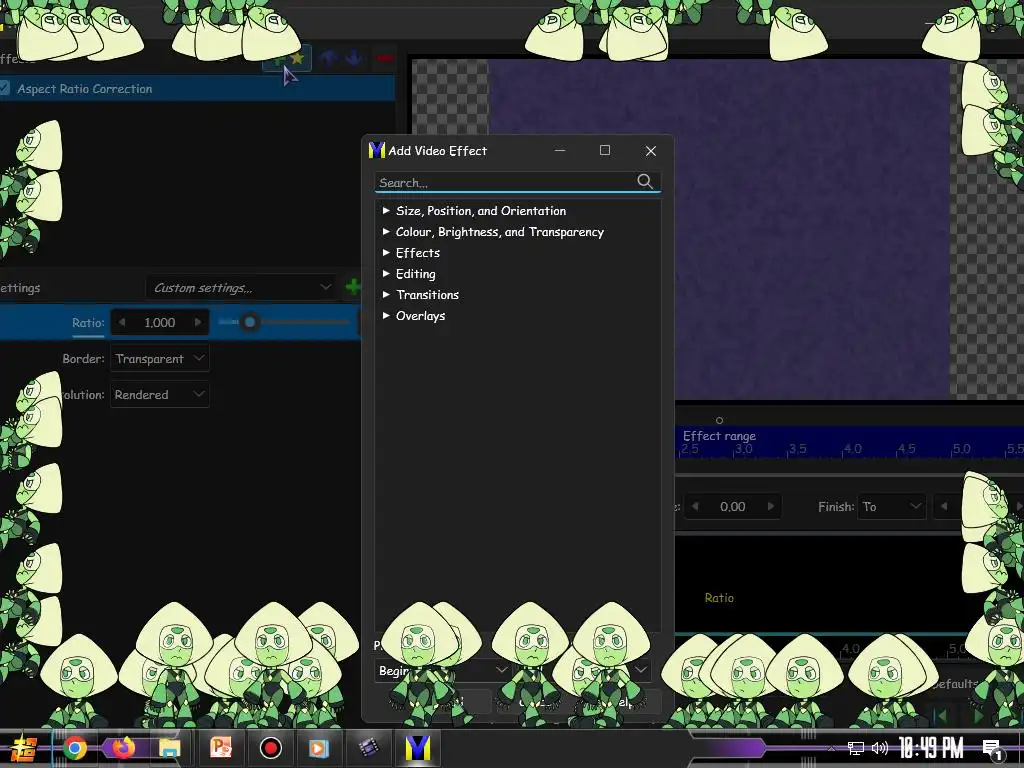
Task: Click the Ratio value field showing 1.000
Action: tap(159, 322)
